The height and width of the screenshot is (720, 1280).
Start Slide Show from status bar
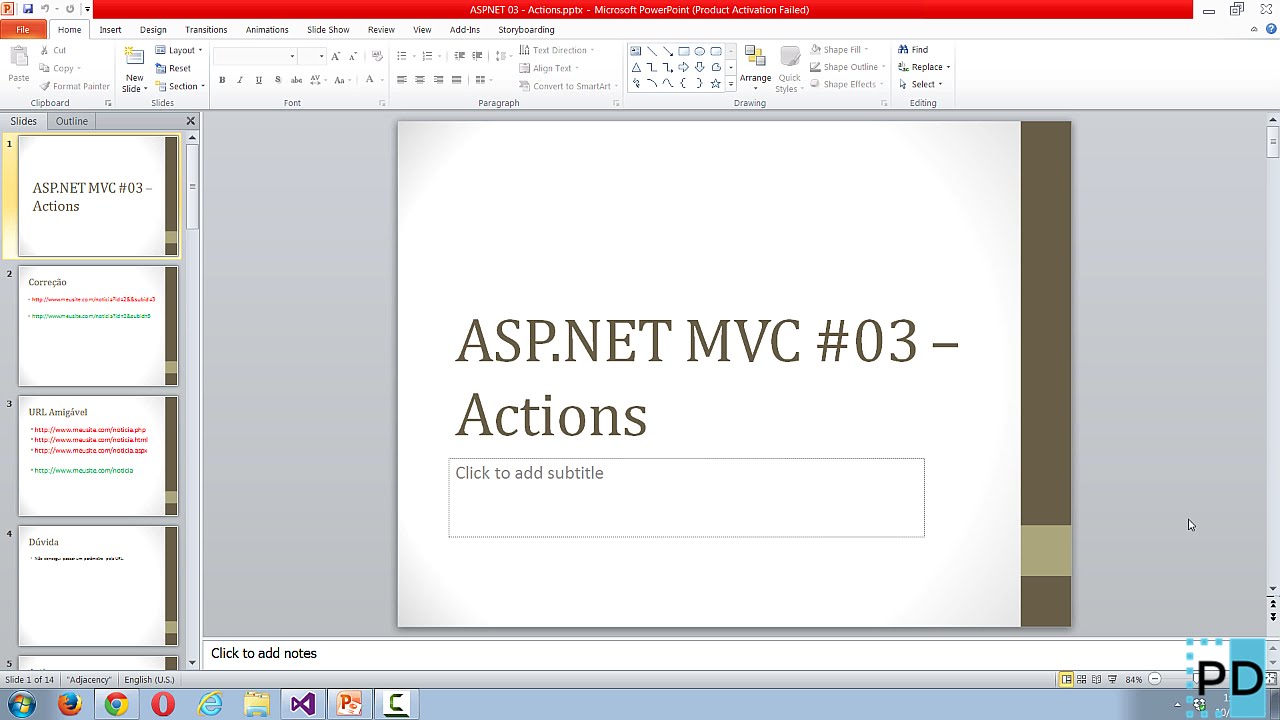(1111, 680)
